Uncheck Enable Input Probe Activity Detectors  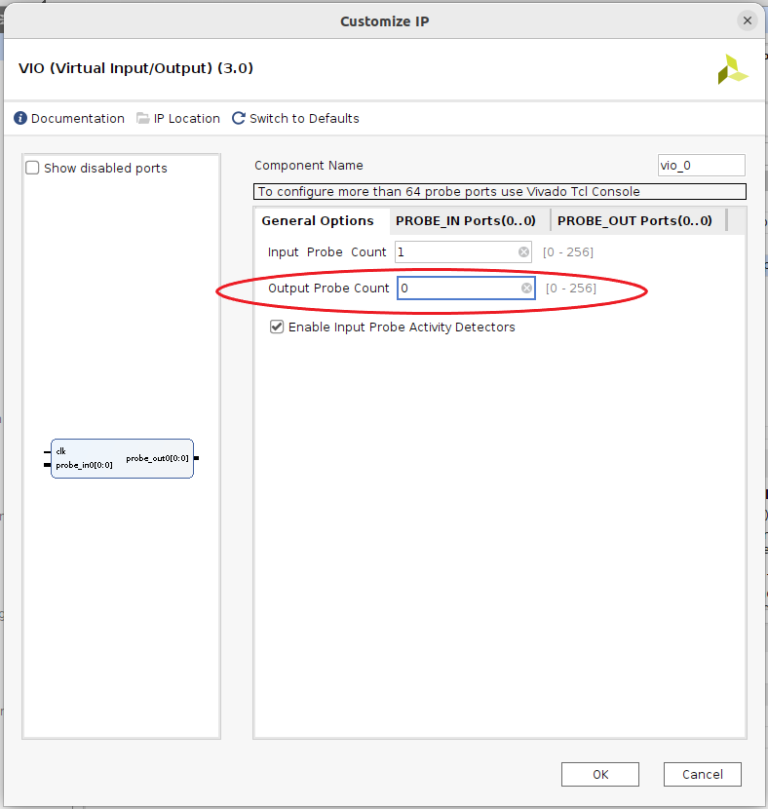click(277, 327)
